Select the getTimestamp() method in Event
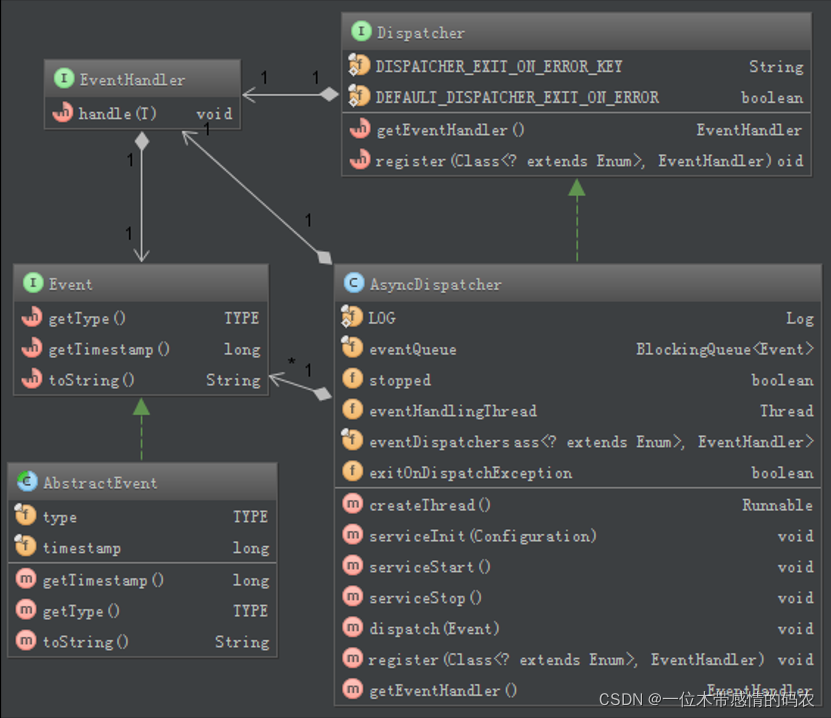This screenshot has height=718, width=831. click(x=109, y=349)
